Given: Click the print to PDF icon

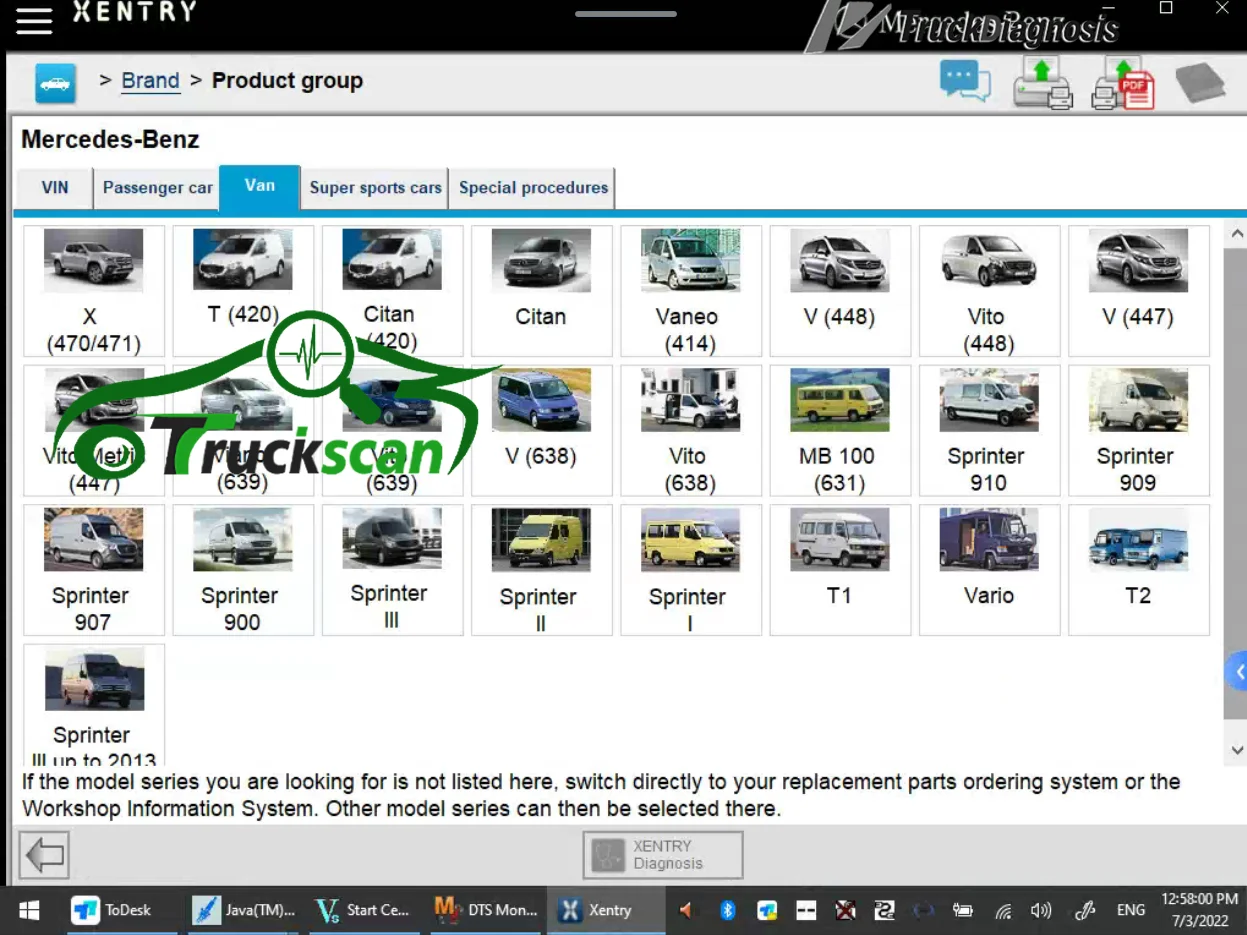Looking at the screenshot, I should click(x=1123, y=82).
